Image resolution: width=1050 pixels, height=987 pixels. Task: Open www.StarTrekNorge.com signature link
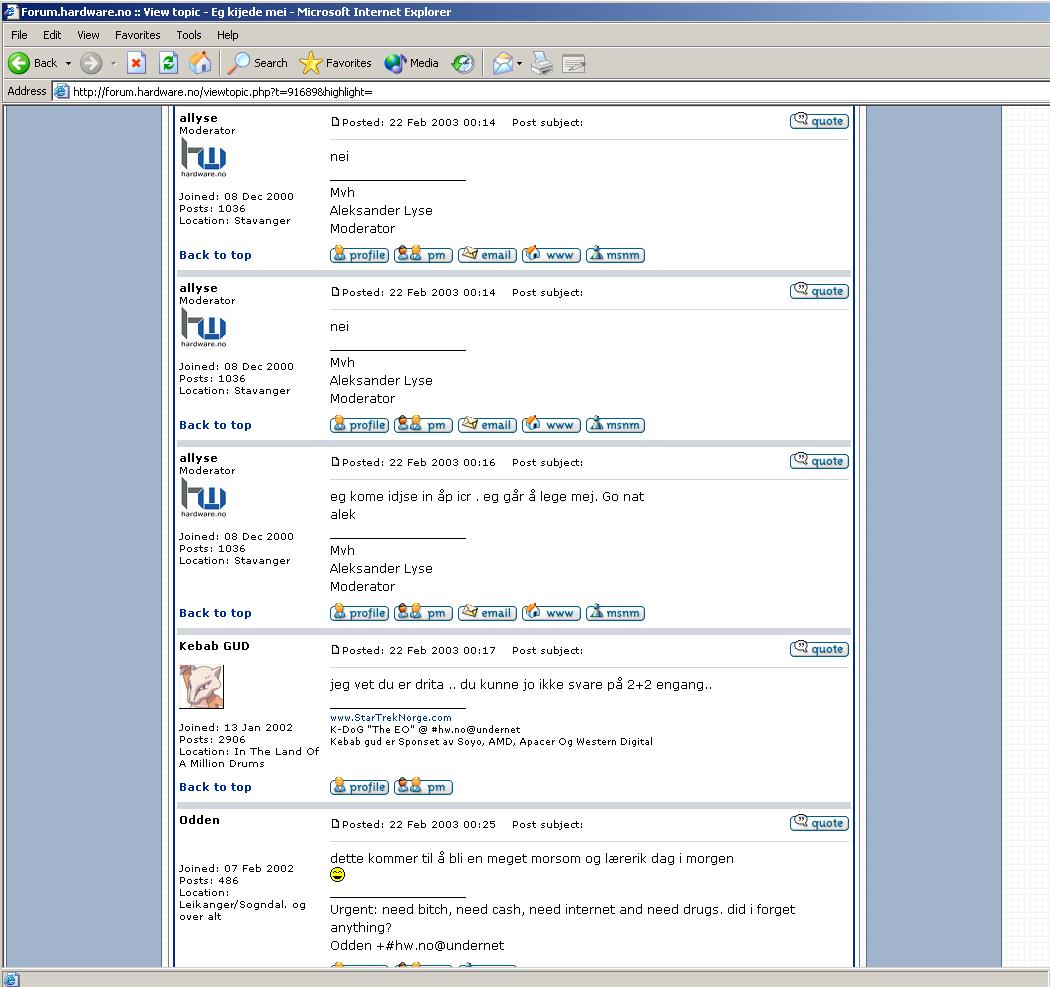pos(390,718)
